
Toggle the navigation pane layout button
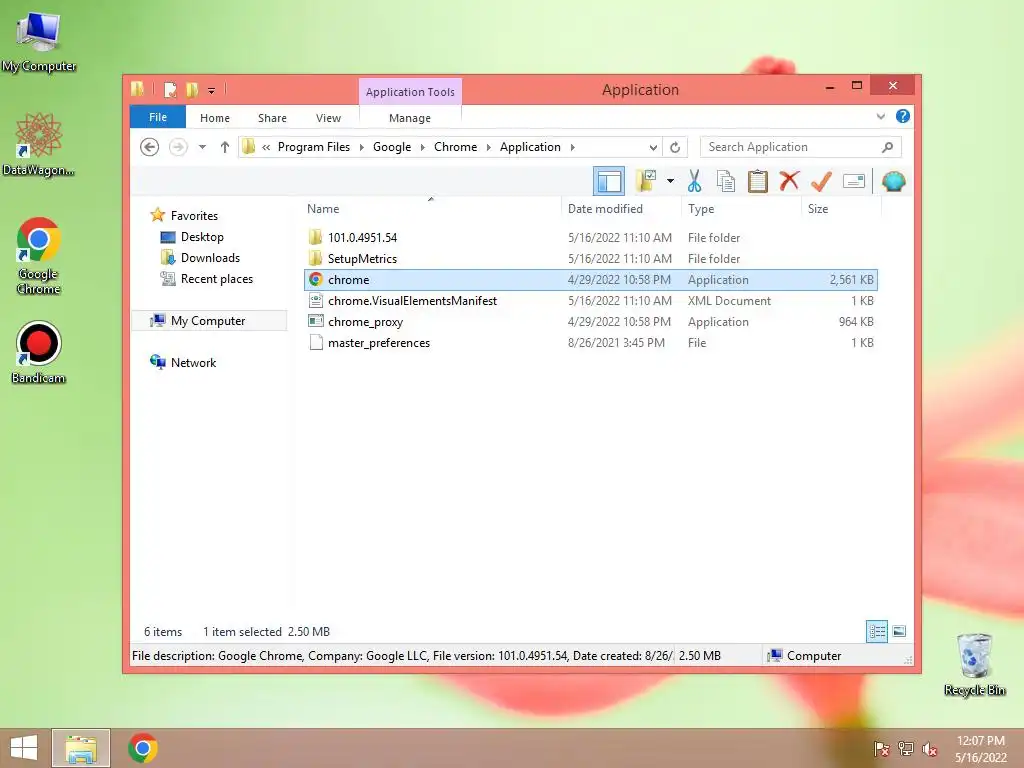(609, 181)
